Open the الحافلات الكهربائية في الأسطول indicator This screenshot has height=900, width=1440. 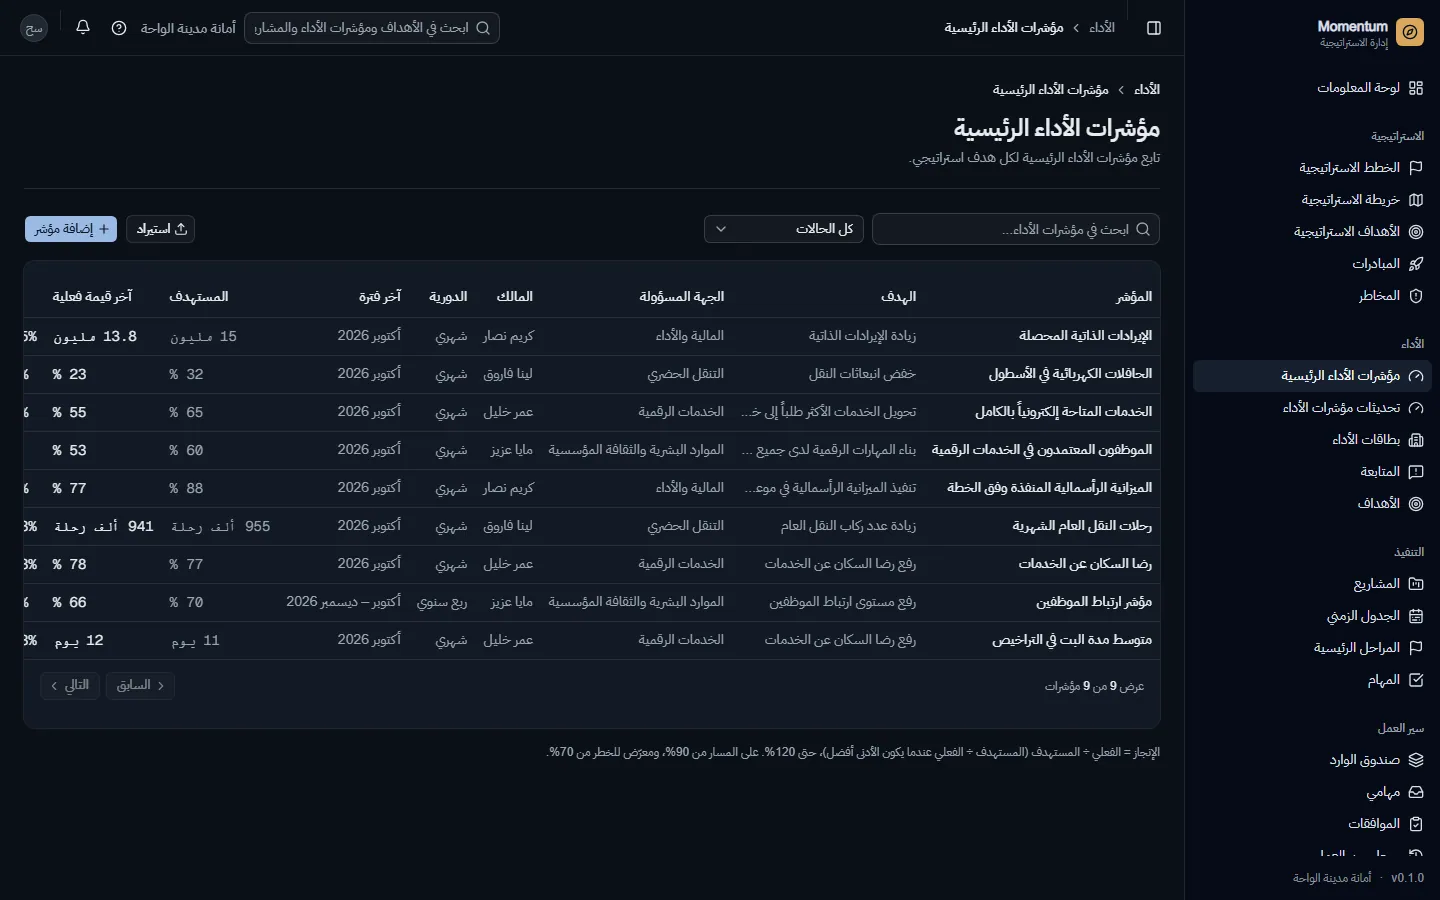pos(1070,374)
